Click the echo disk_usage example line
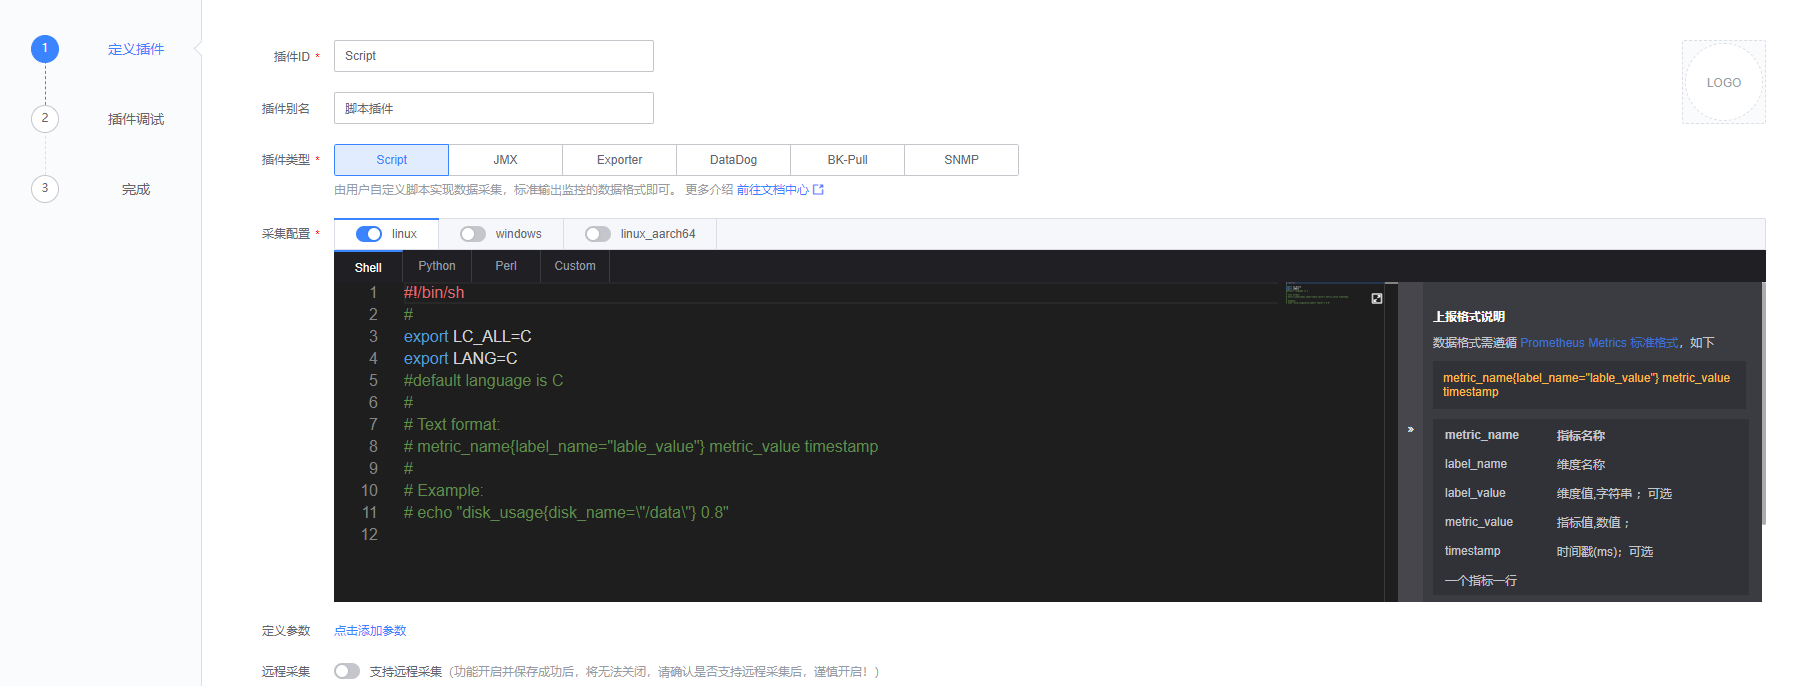The height and width of the screenshot is (686, 1803). 566,512
